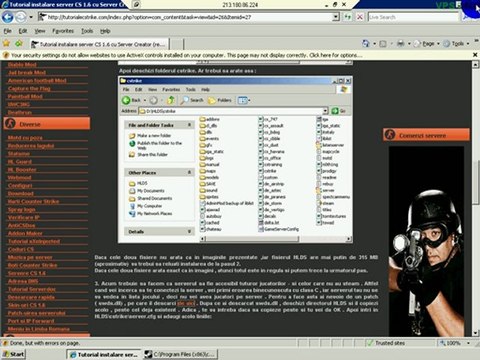Open the Print button dropdown arrow
Viewport: 480px width, 360px height.
409,44
